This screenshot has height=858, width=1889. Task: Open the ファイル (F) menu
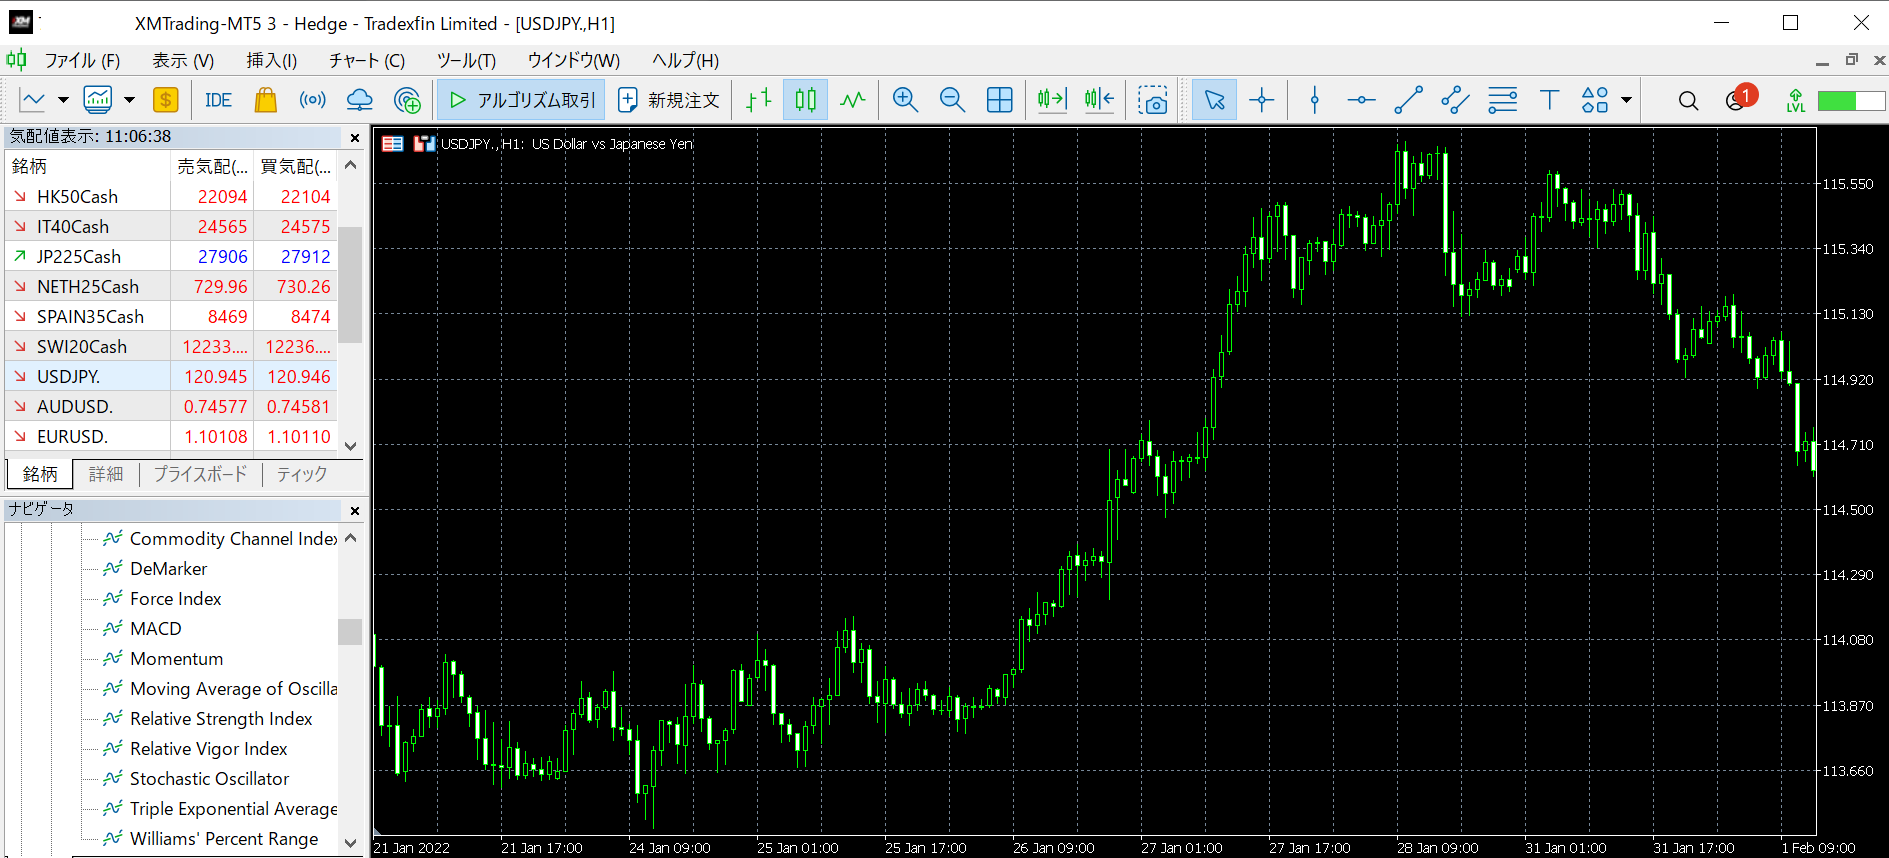[x=82, y=60]
